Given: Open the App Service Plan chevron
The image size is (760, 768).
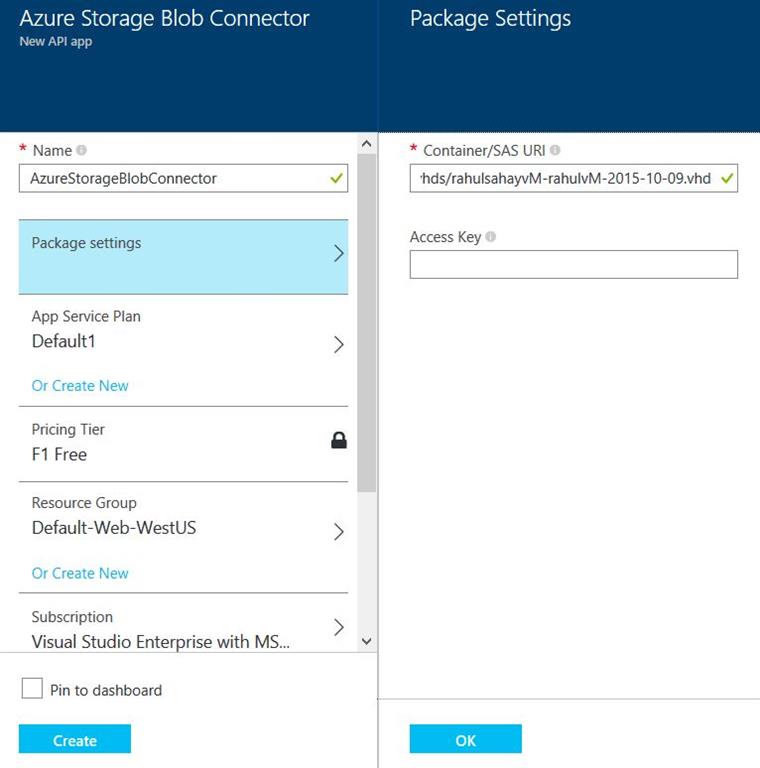Looking at the screenshot, I should point(339,345).
